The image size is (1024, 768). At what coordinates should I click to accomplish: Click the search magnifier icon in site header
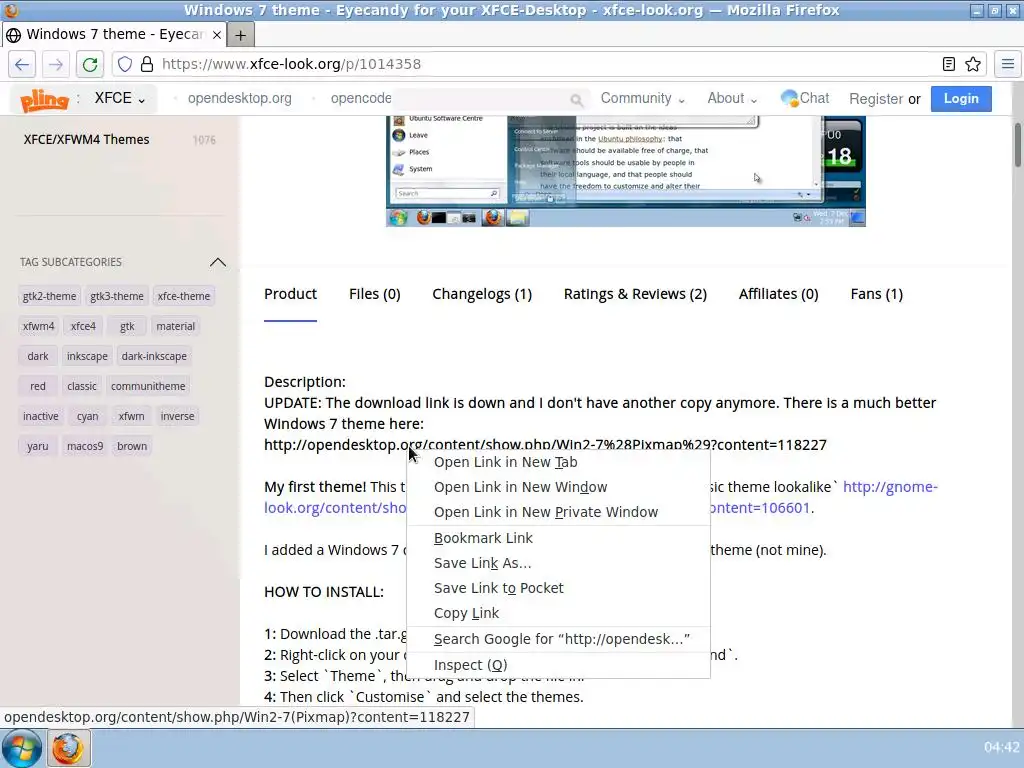pyautogui.click(x=576, y=99)
